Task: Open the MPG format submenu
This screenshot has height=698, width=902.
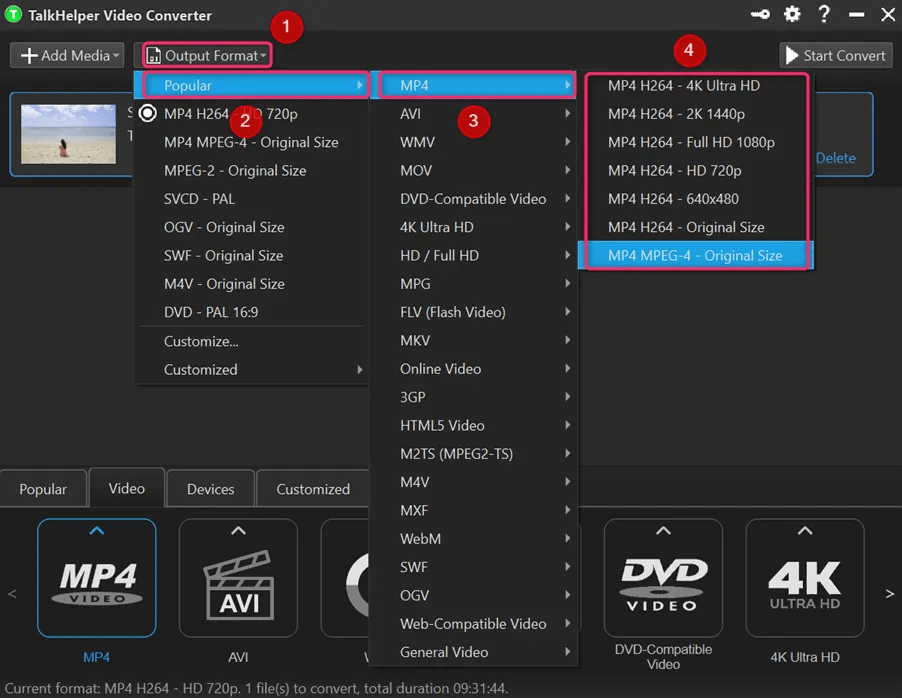Action: tap(474, 284)
